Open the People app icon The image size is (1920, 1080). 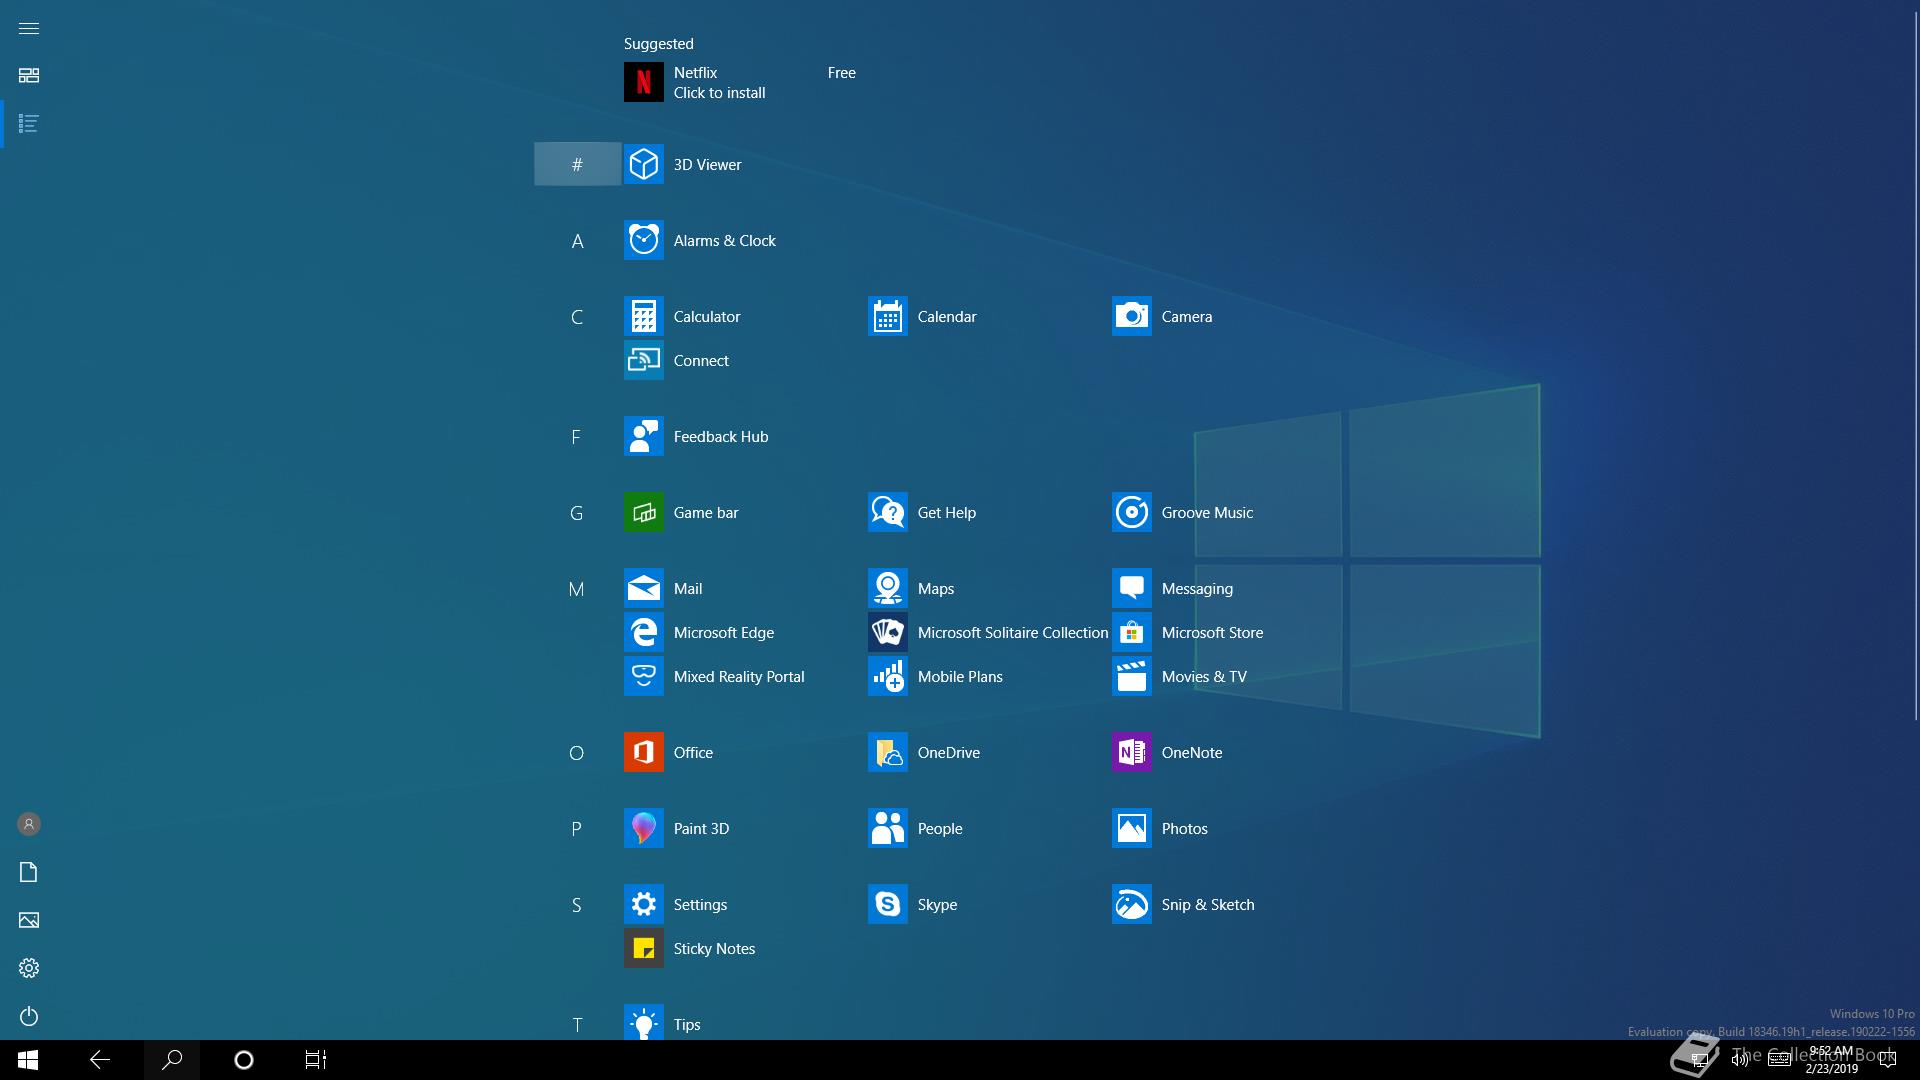[887, 828]
